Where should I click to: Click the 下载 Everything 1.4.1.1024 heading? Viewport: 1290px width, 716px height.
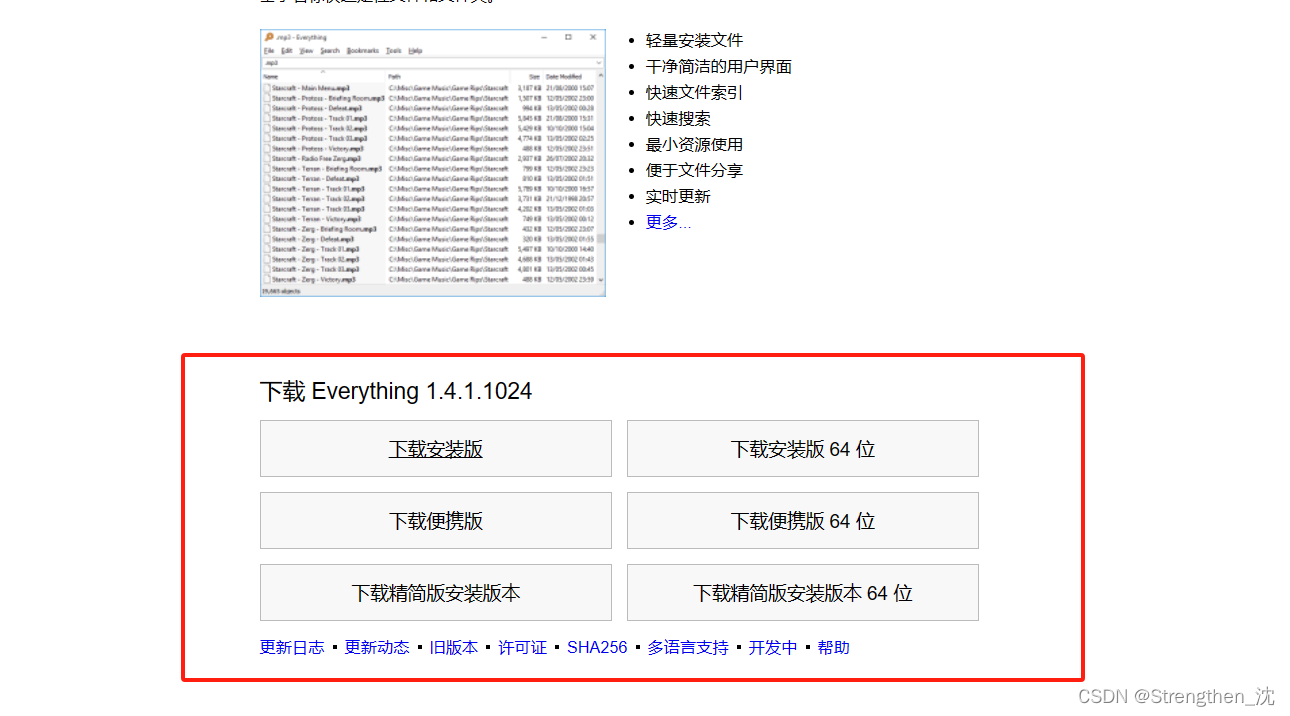396,391
